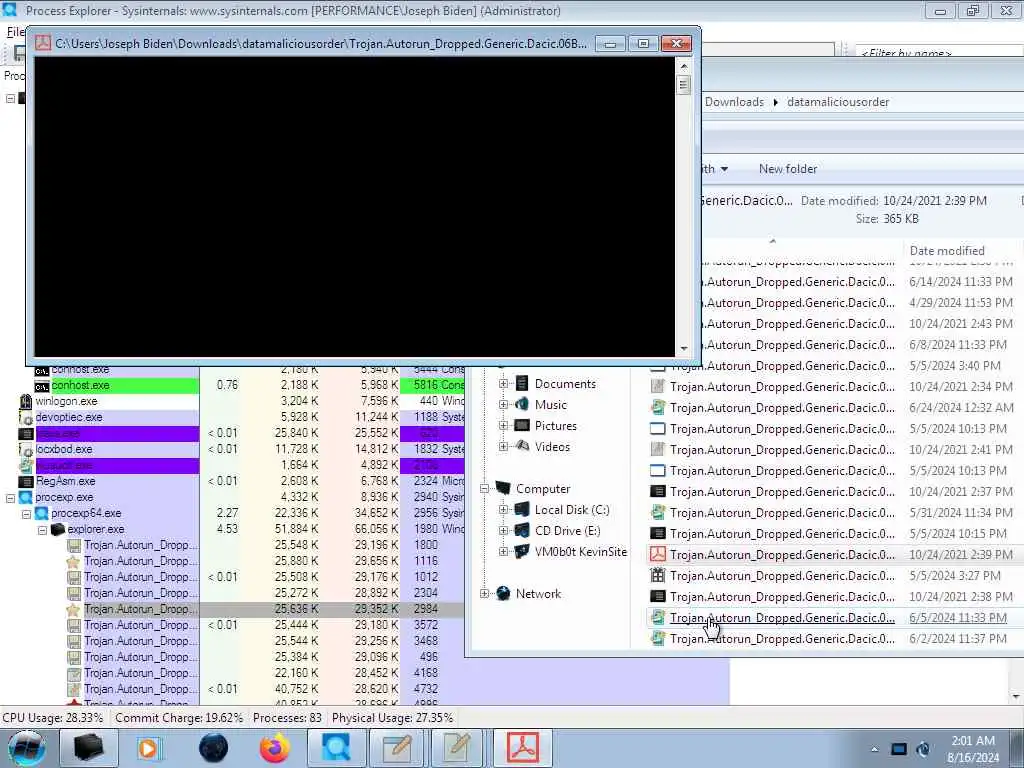This screenshot has height=768, width=1024.
Task: Collapse procexp.exe process tree
Action: (x=10, y=498)
